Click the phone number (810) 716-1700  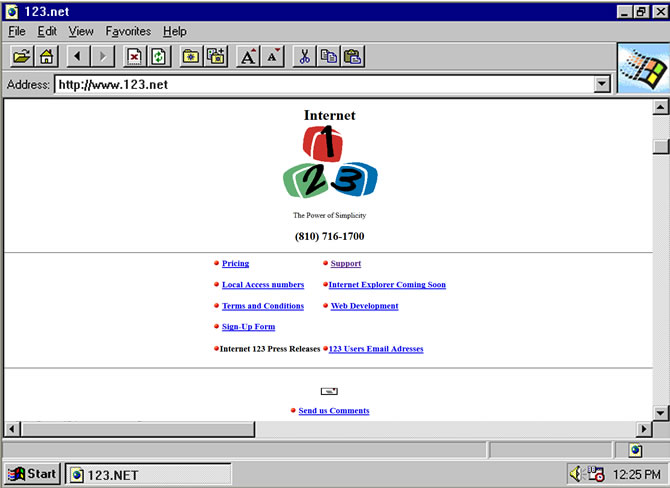[x=329, y=236]
